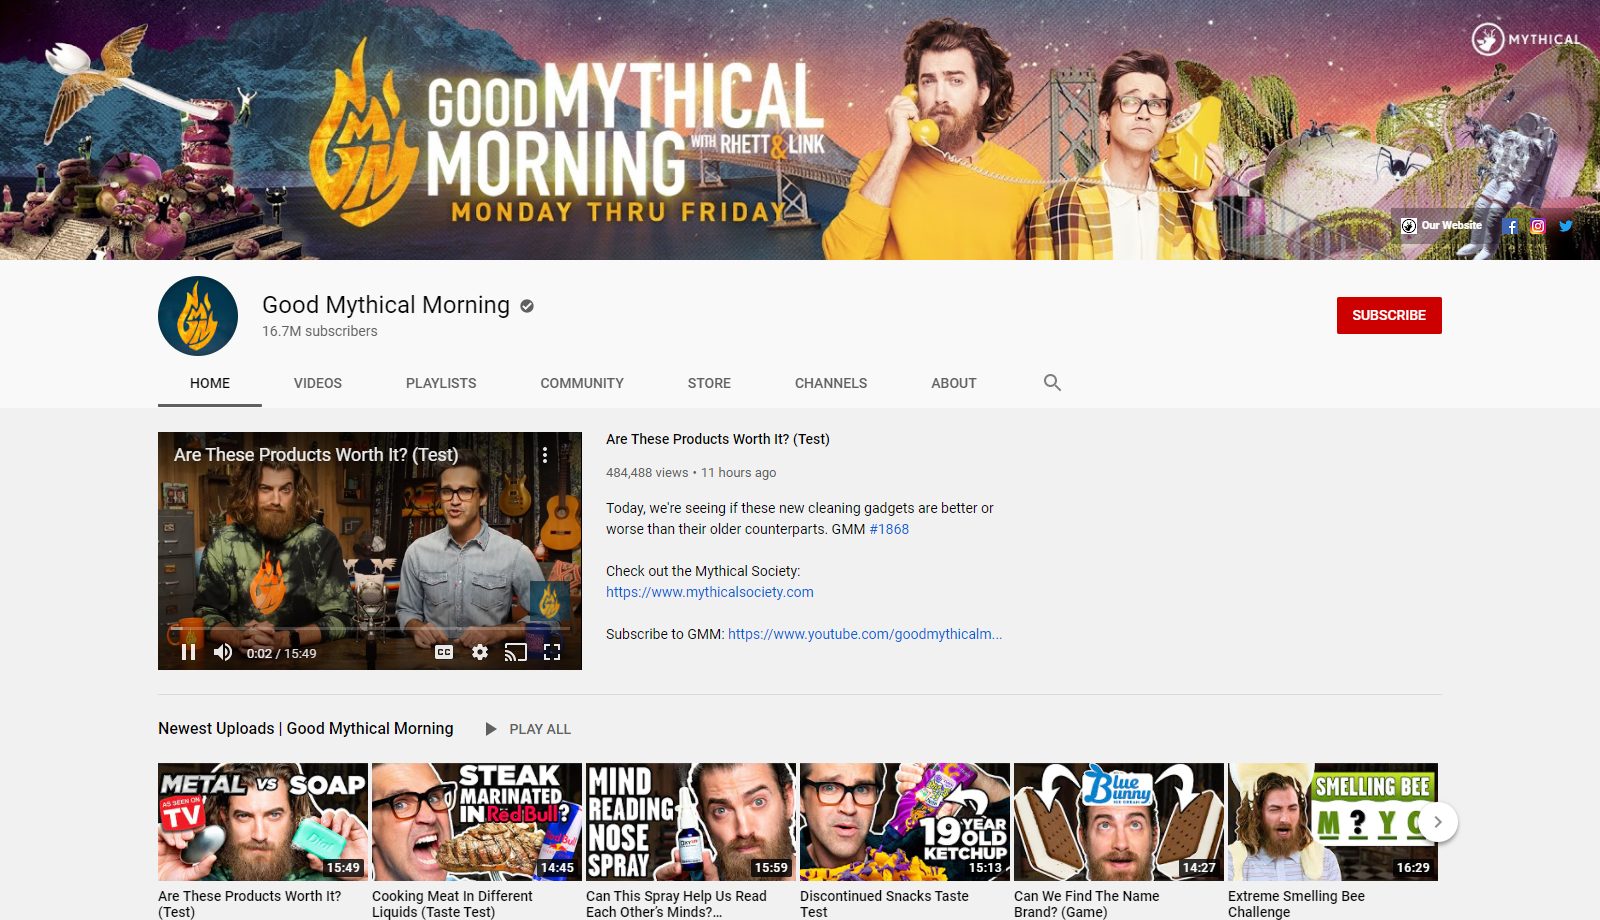The image size is (1600, 920).
Task: Open 'Can We Find The Name Brand?' title
Action: tap(1086, 904)
